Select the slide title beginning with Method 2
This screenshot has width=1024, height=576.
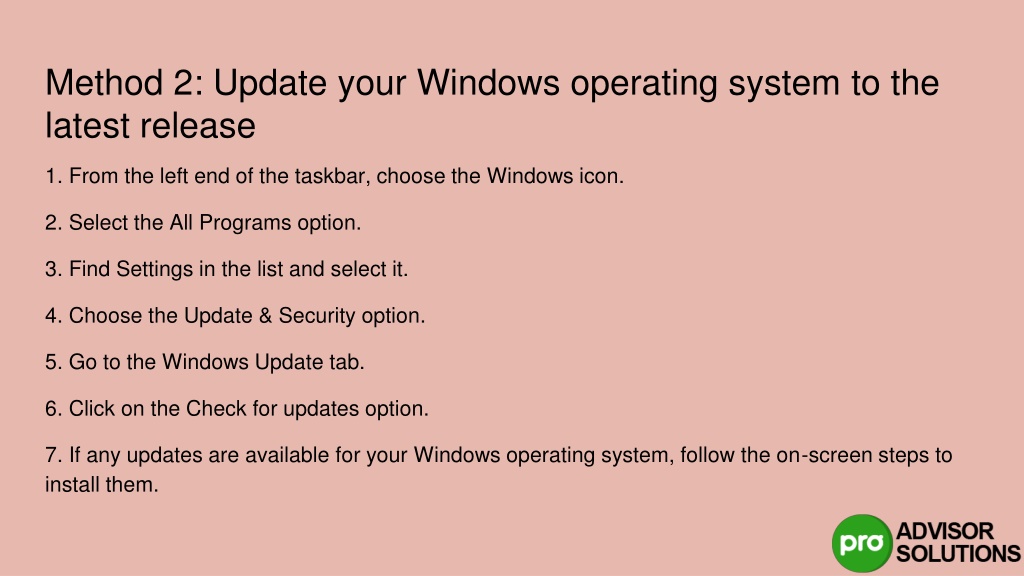tap(492, 104)
